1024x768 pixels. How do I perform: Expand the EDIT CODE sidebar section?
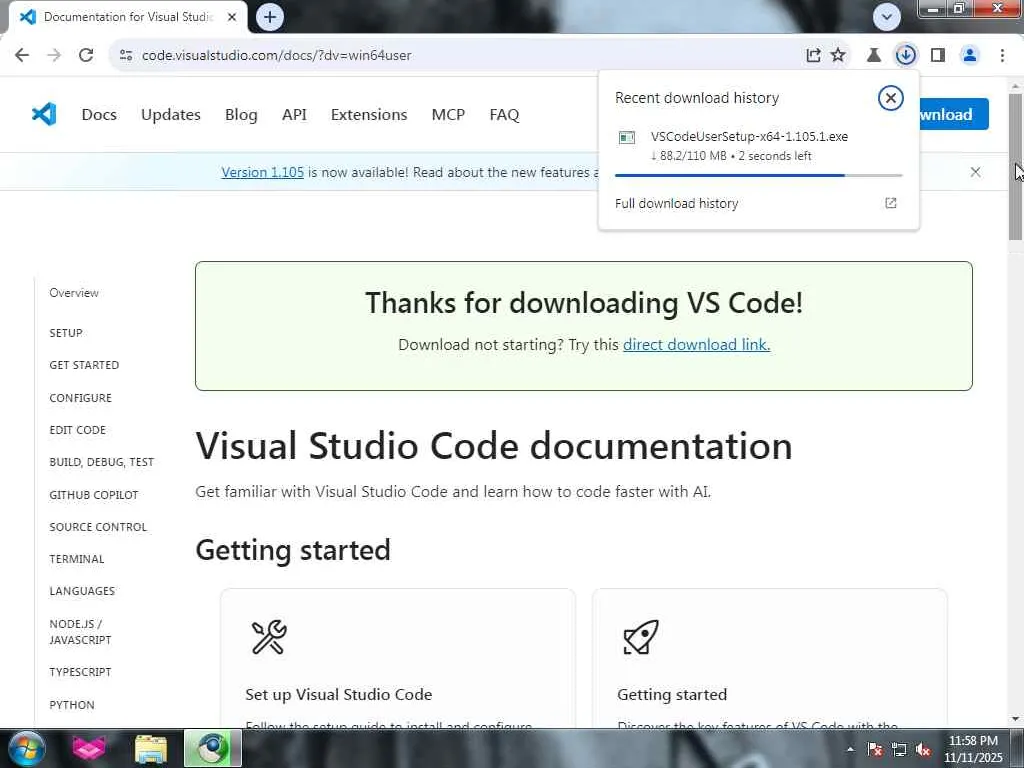point(77,429)
